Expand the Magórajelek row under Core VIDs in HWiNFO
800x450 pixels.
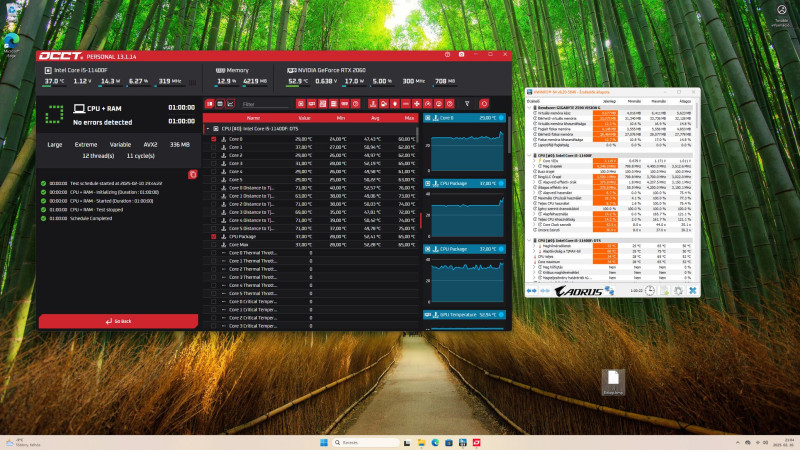pos(534,166)
